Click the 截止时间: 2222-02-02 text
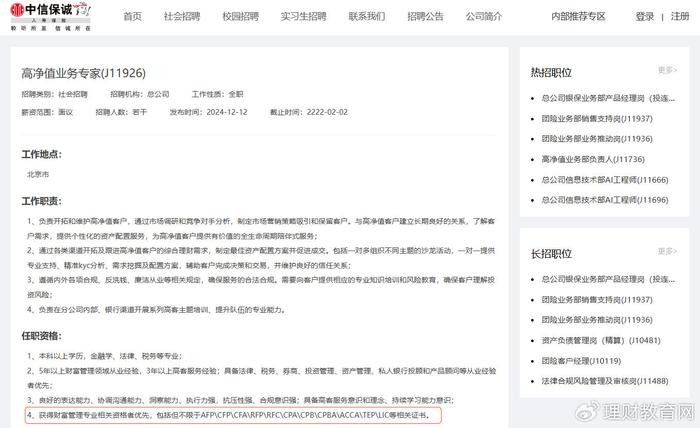Screen dimensions: 700x428 [x=309, y=112]
